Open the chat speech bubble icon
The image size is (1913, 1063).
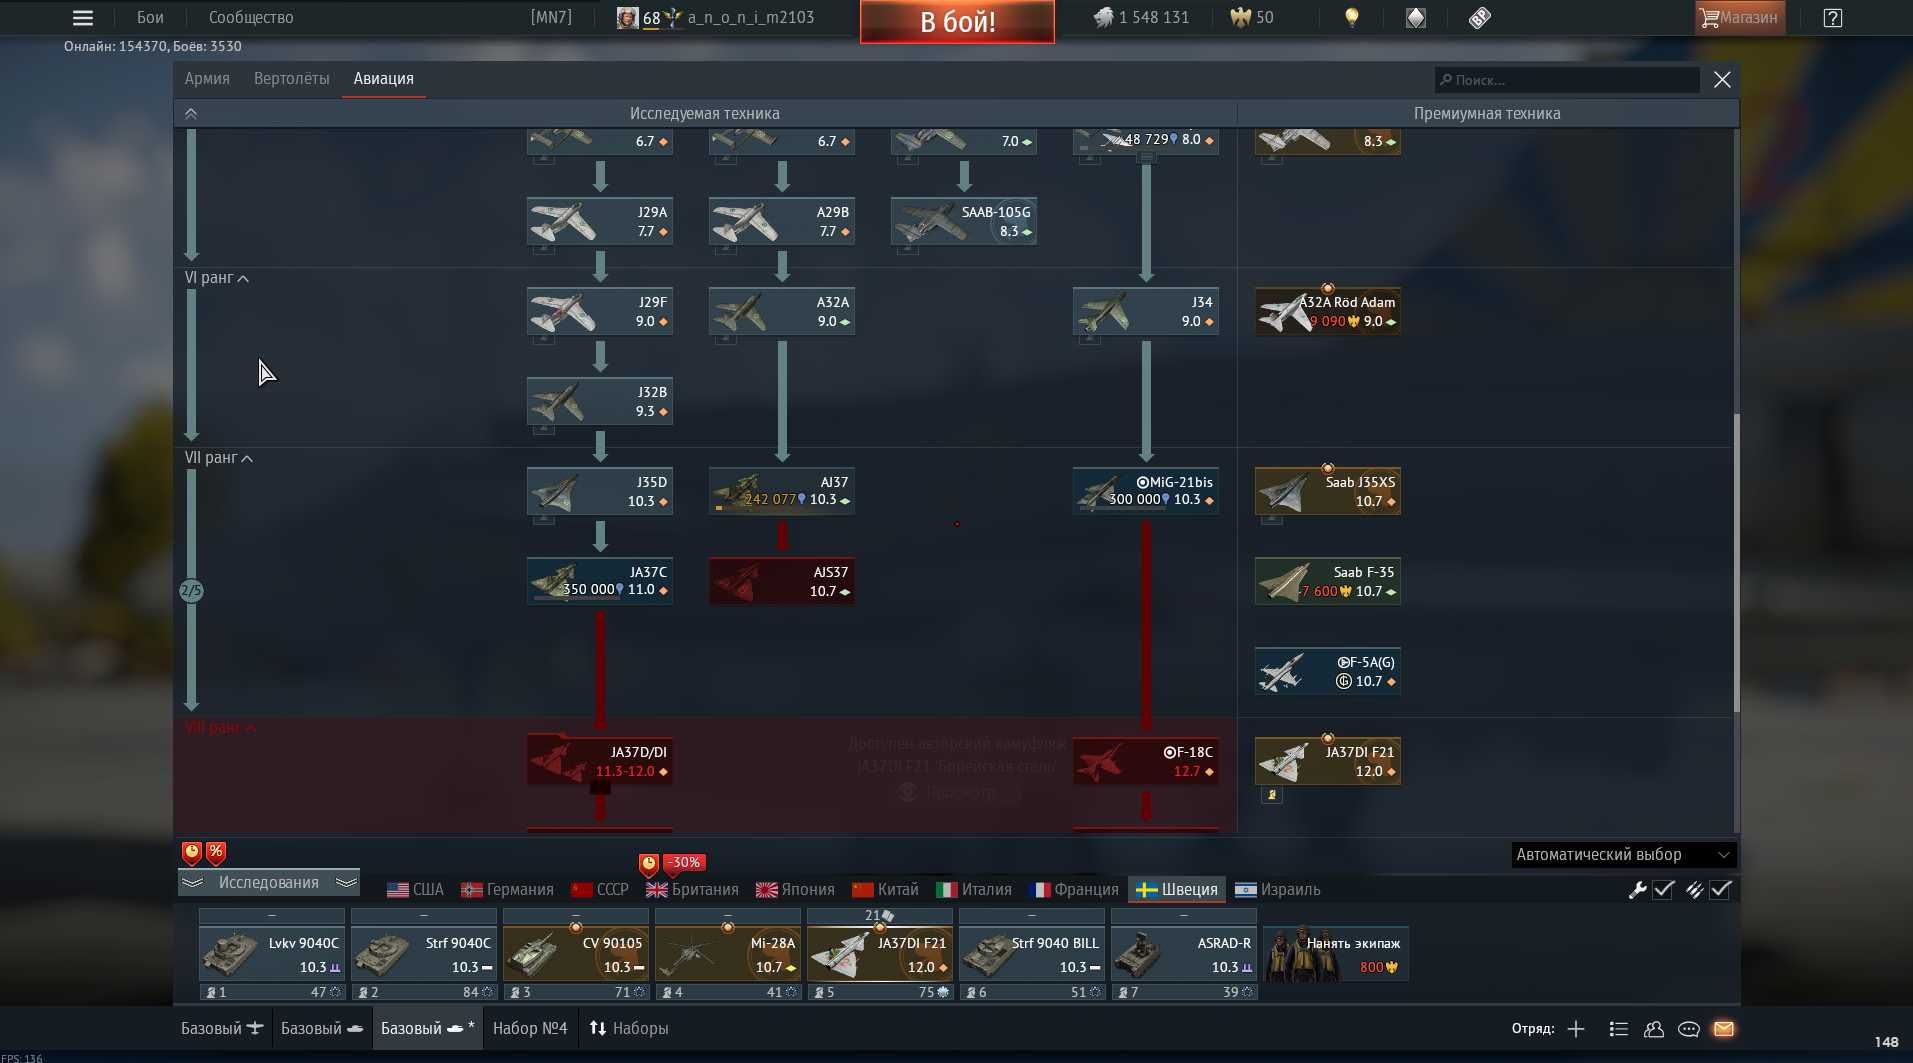pos(1689,1029)
